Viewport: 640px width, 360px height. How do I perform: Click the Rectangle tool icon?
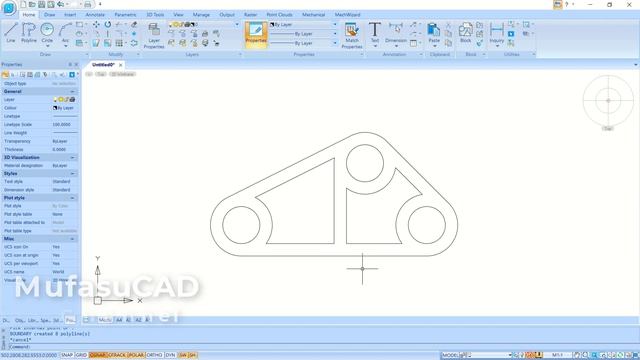[x=80, y=25]
